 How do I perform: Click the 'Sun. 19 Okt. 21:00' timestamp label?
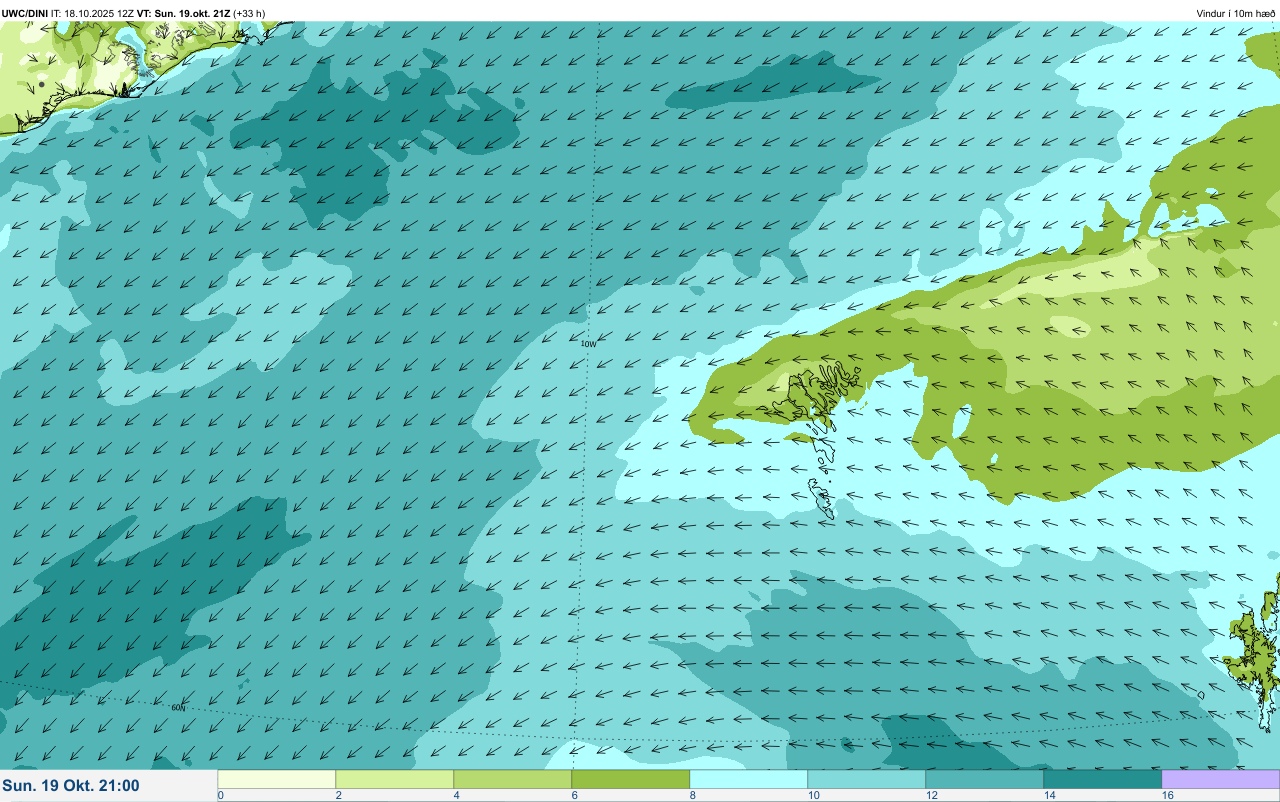tap(71, 786)
